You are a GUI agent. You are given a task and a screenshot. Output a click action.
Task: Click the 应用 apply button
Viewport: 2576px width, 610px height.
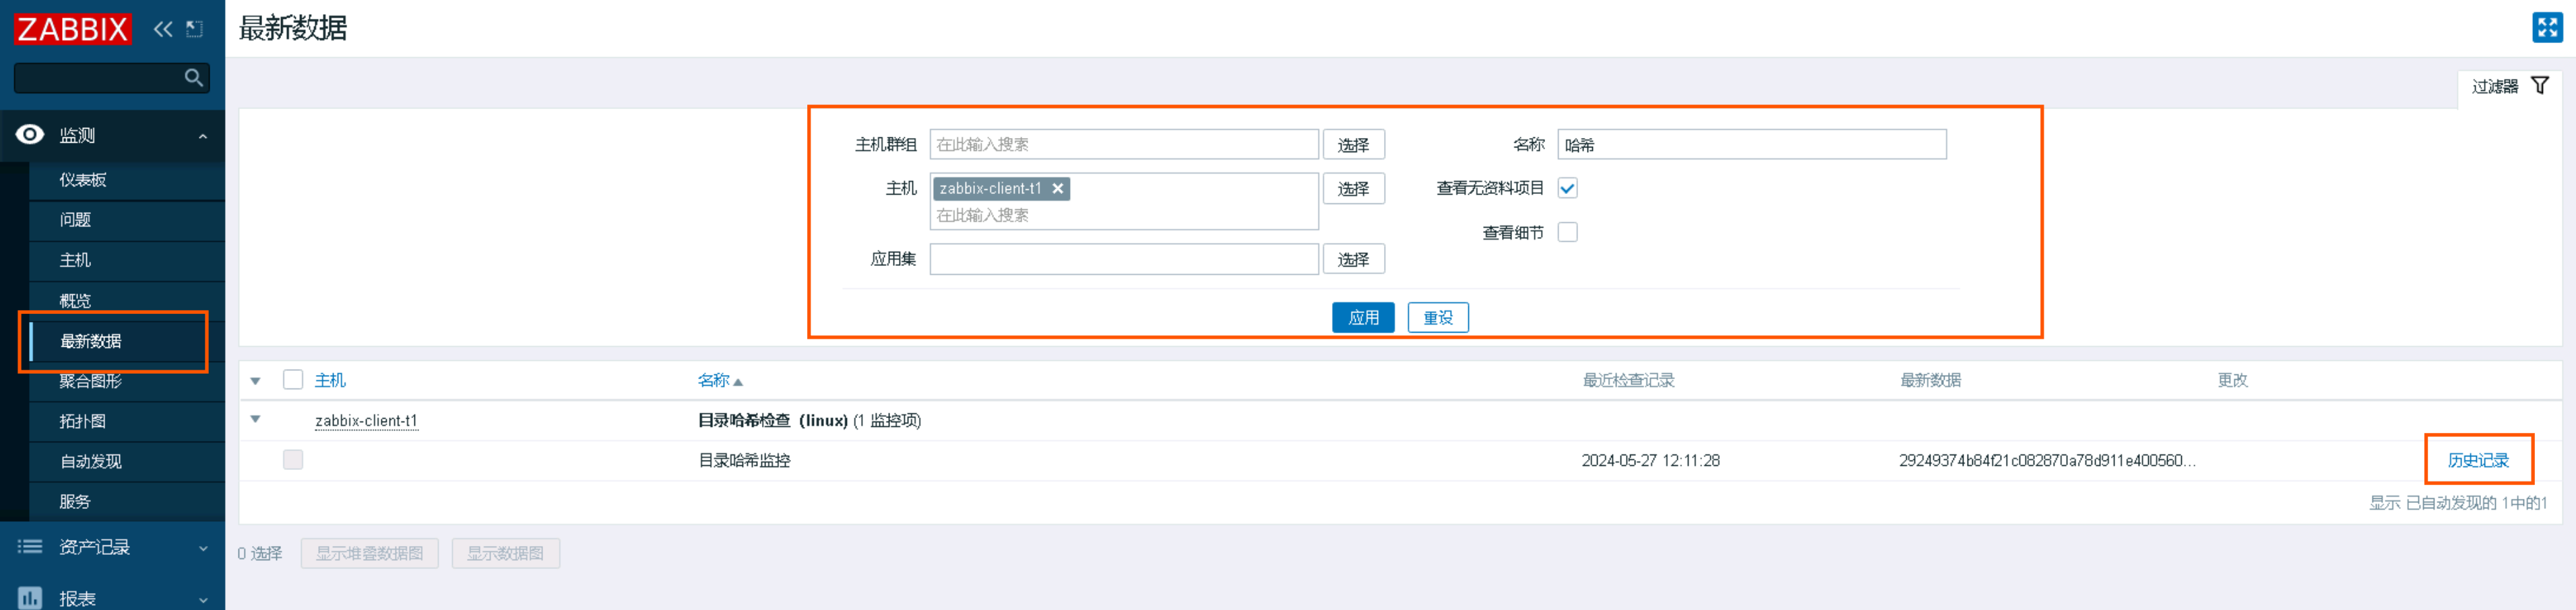tap(1363, 317)
